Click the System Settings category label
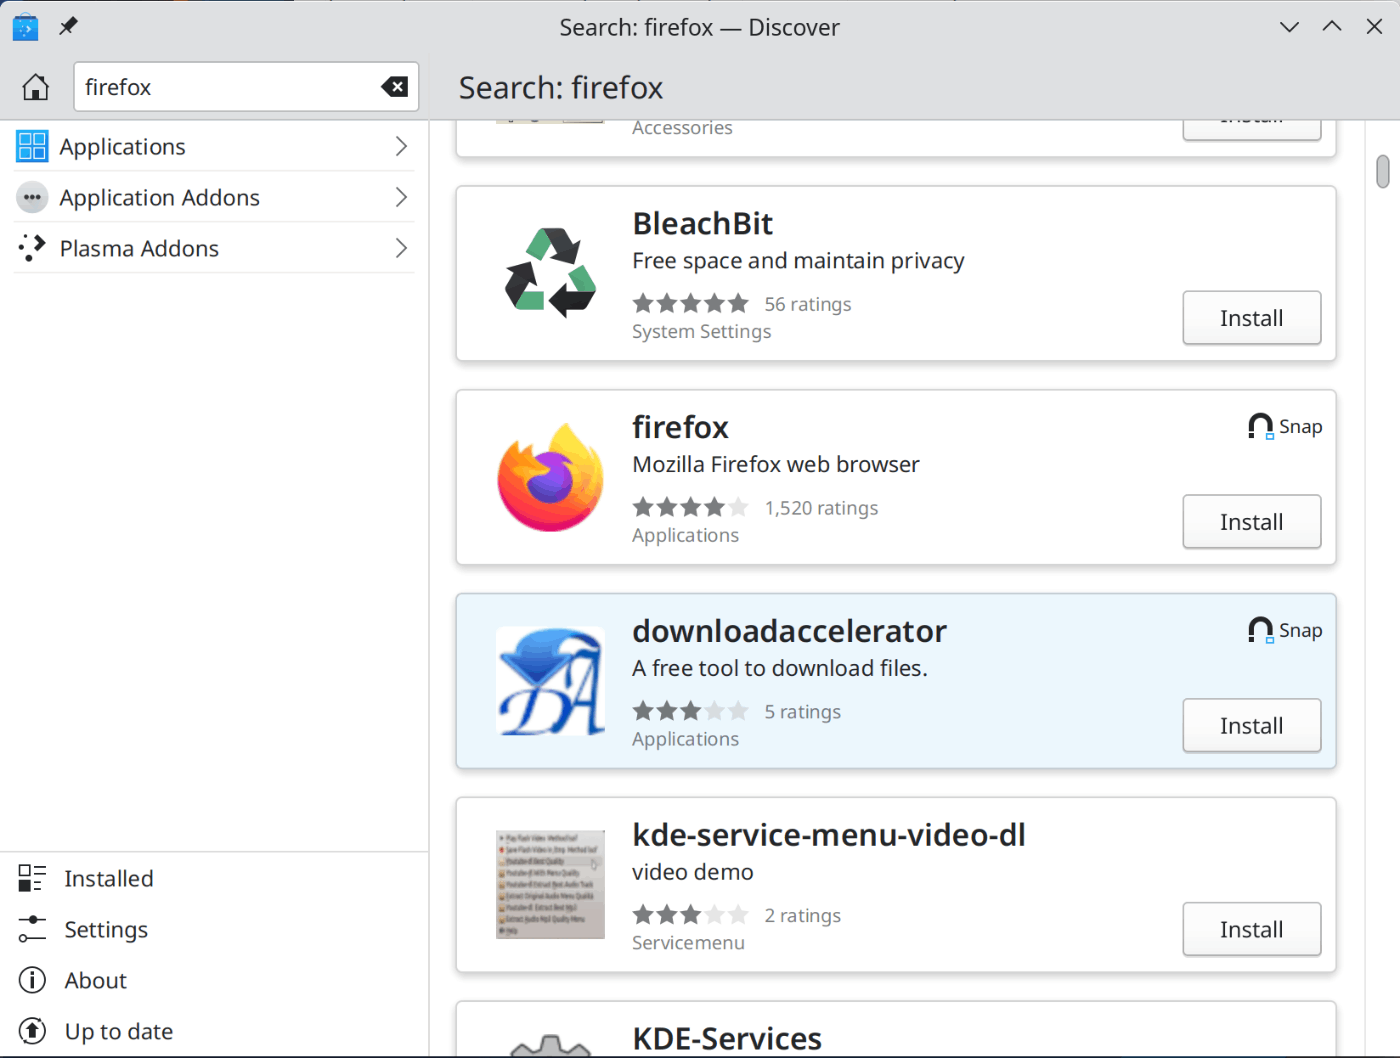The height and width of the screenshot is (1058, 1400). coord(701,331)
